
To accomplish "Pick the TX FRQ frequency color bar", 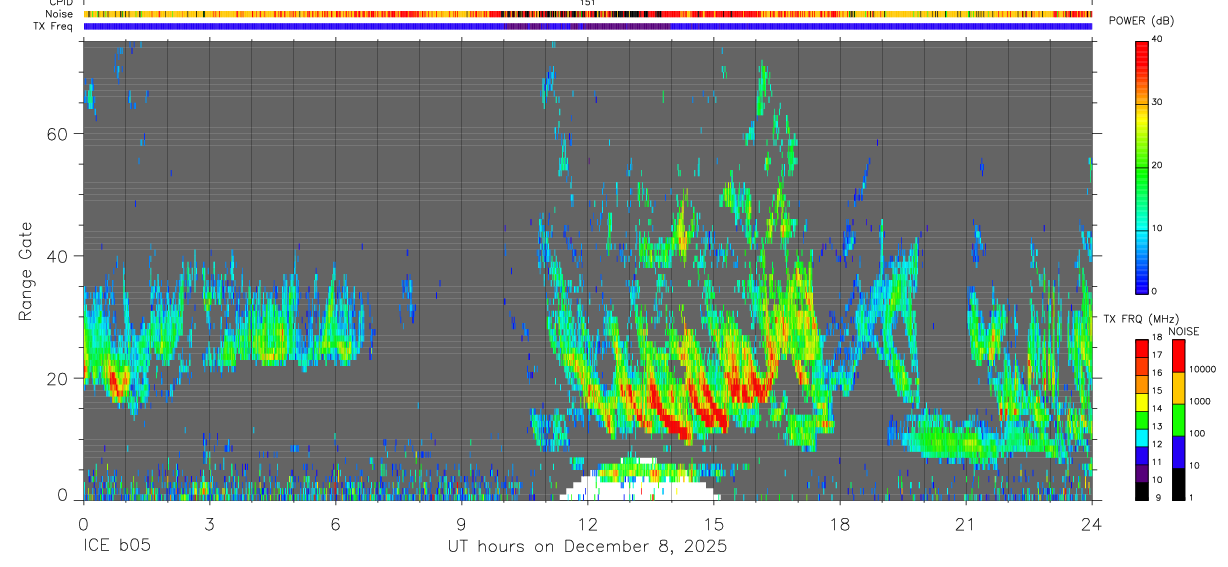I will coord(1142,419).
